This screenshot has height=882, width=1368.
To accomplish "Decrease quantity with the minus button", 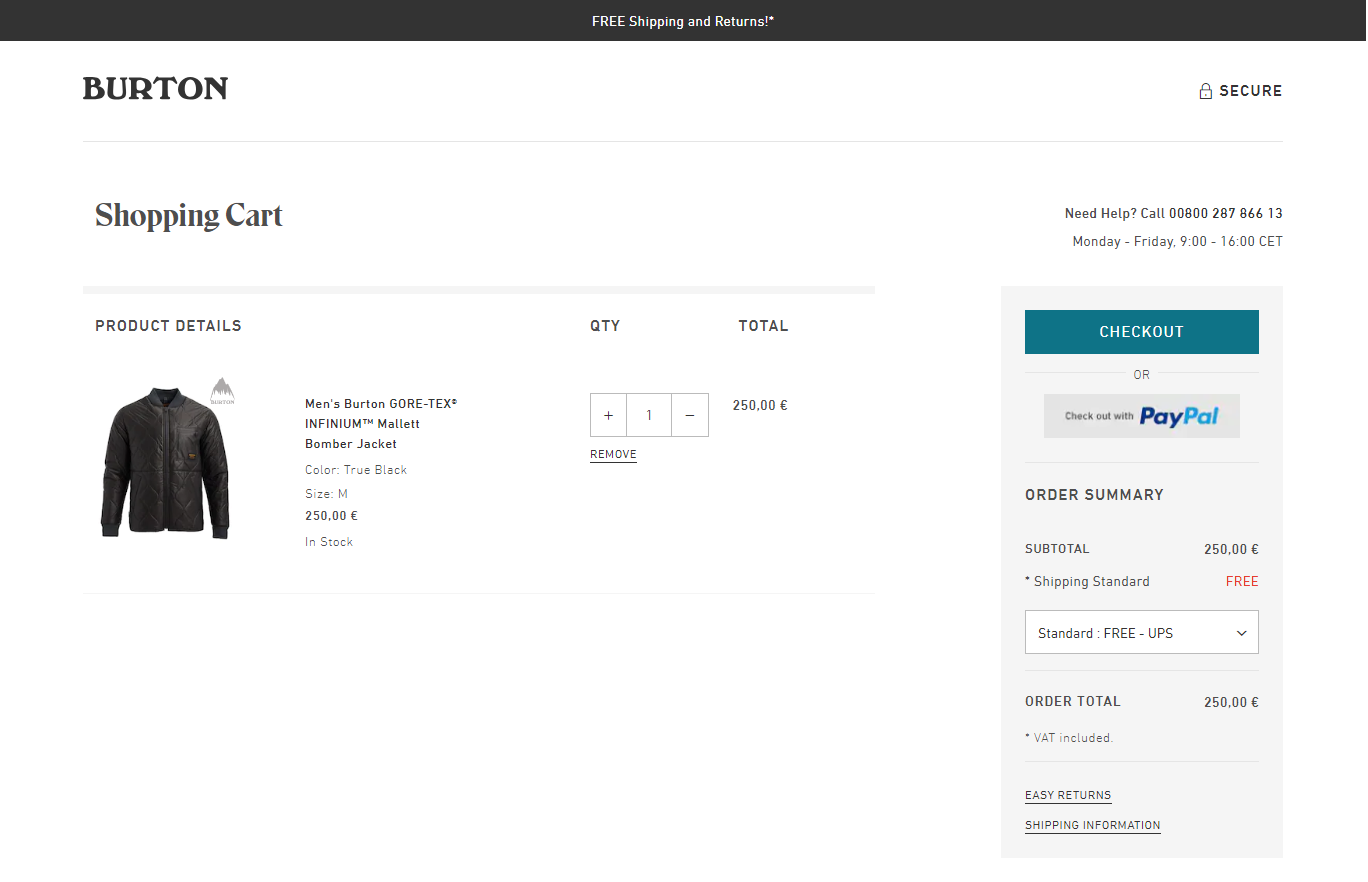I will tap(690, 415).
